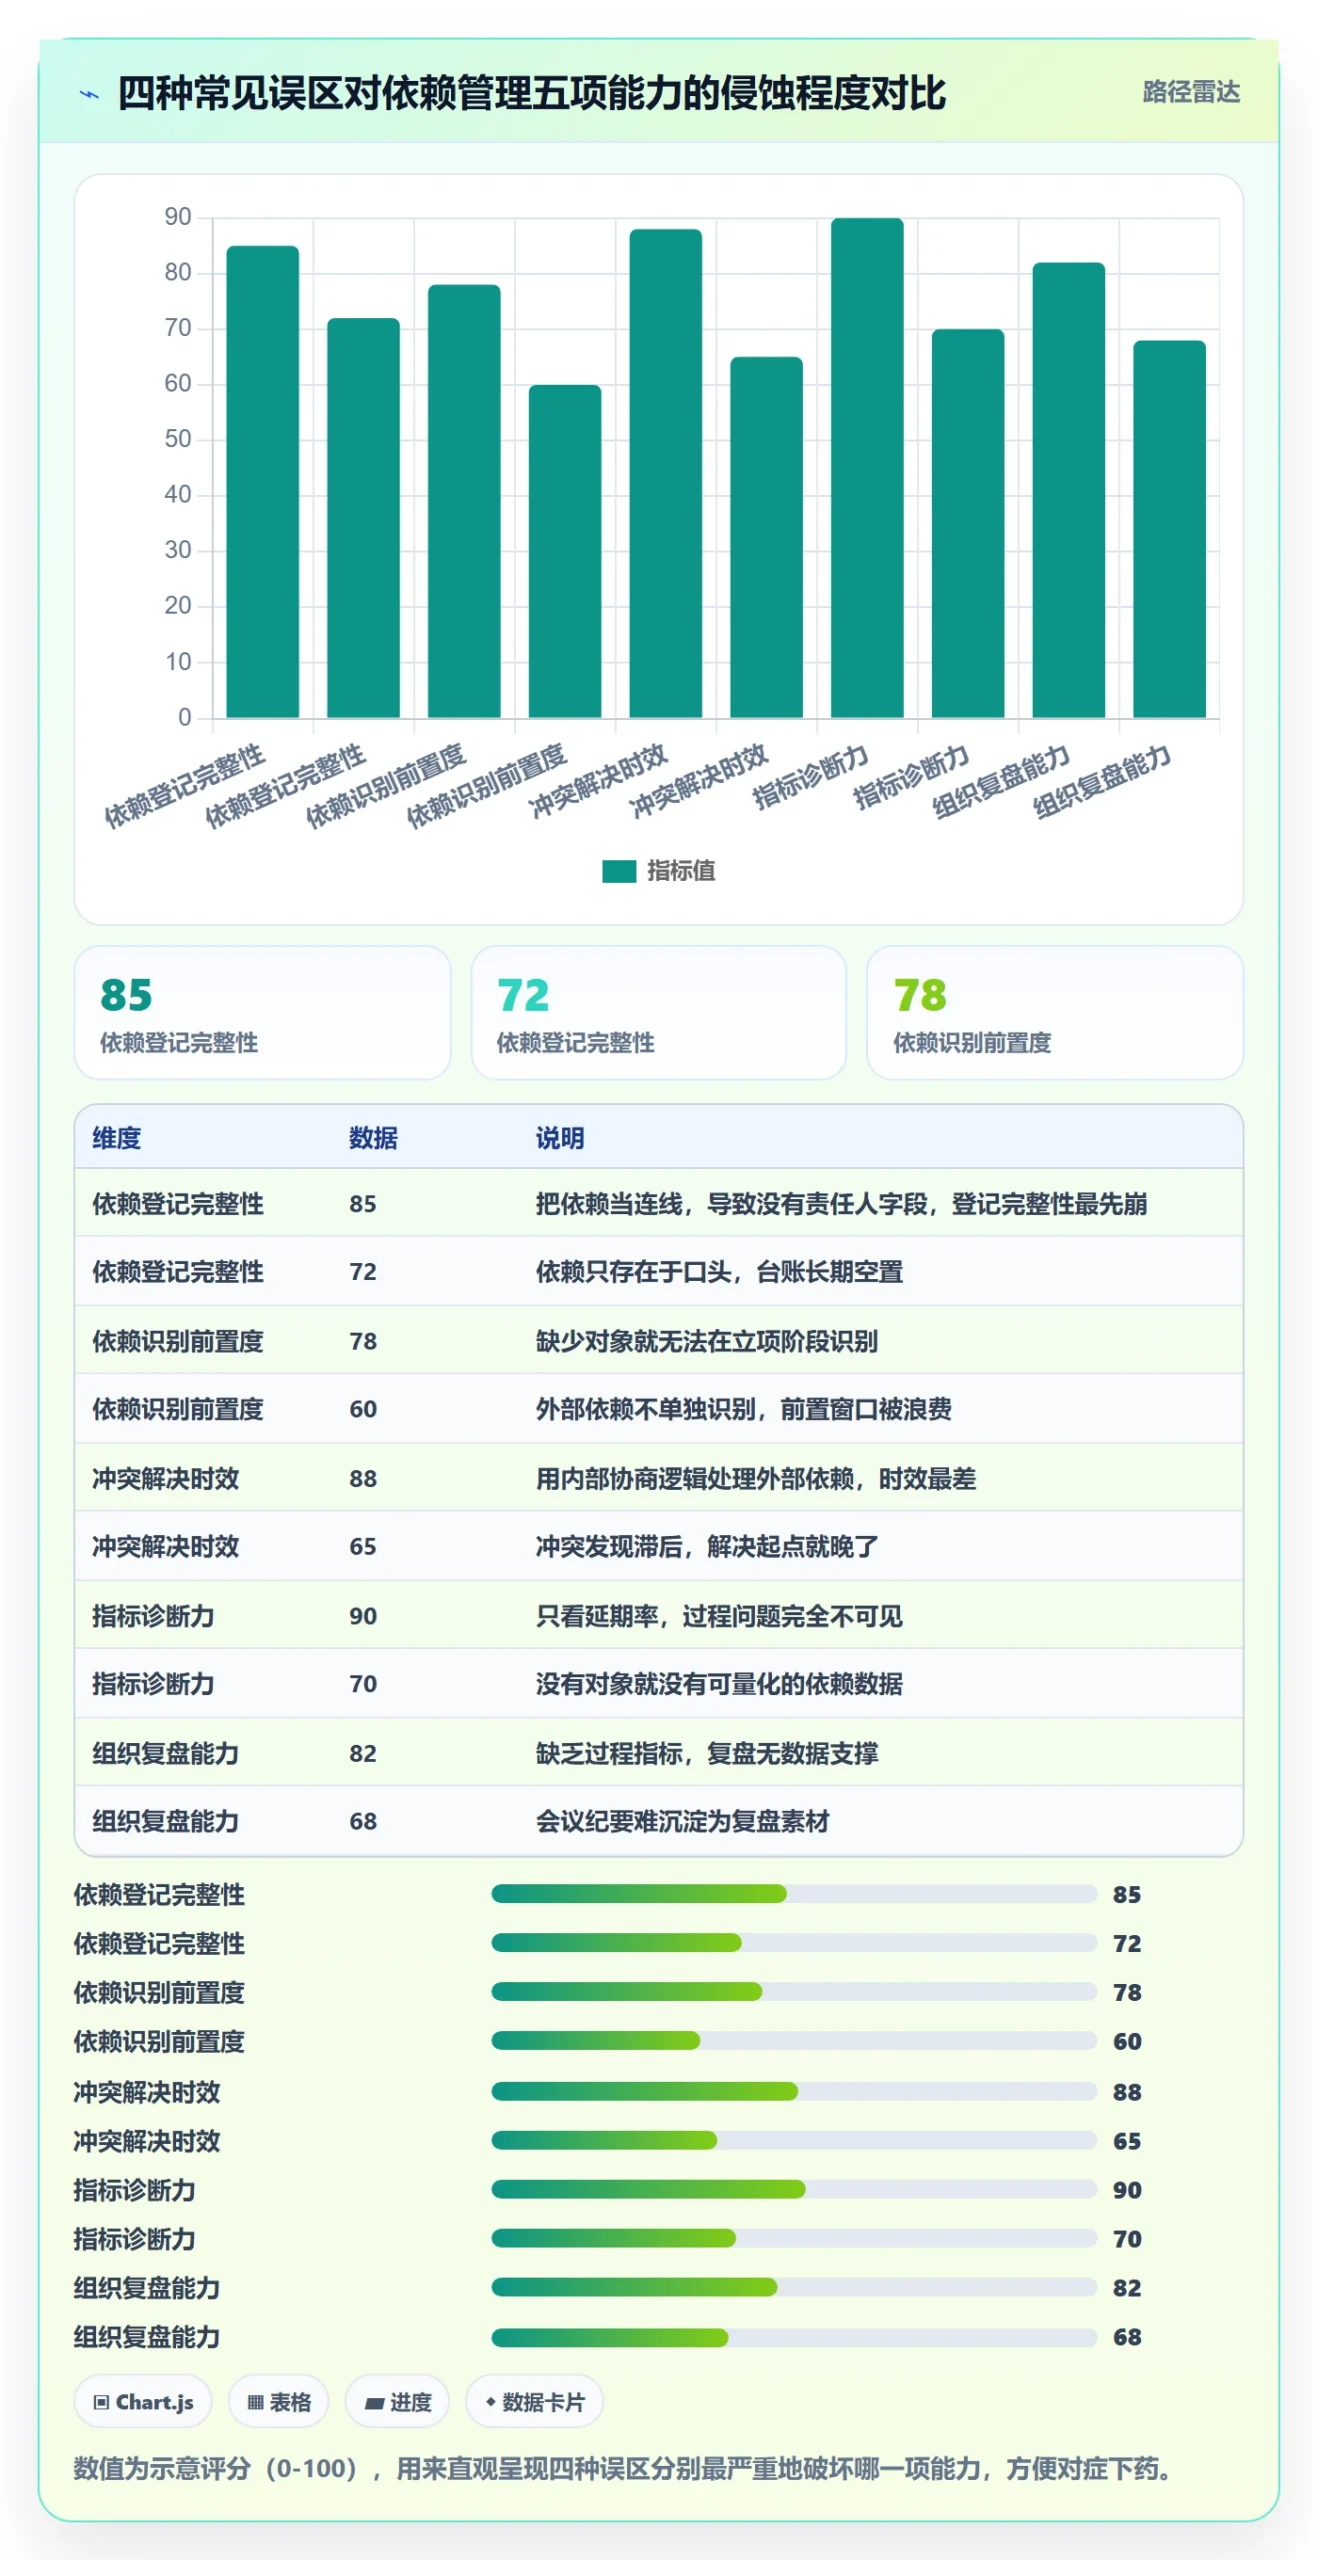Viewport: 1318px width, 2560px height.
Task: Click the shortest chart bar reaching 60
Action: pyautogui.click(x=564, y=551)
